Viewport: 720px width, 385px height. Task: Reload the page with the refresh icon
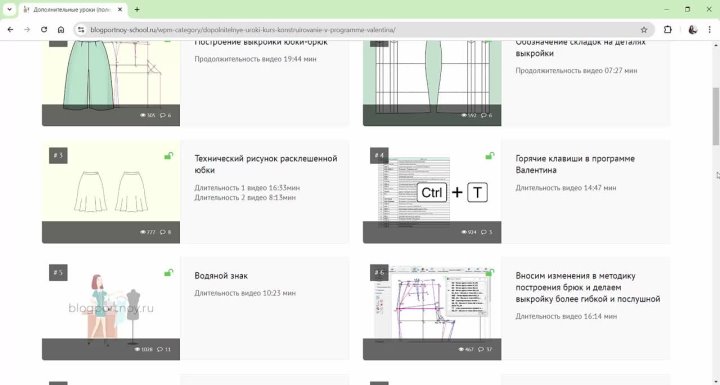pos(44,29)
